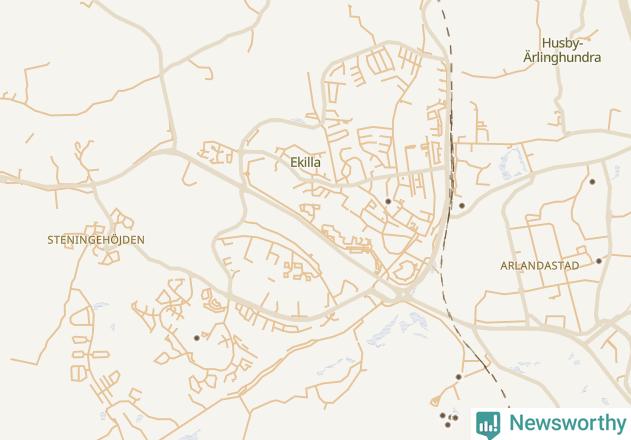Click the oval loop road above the interchange
The image size is (631, 440).
point(406,270)
